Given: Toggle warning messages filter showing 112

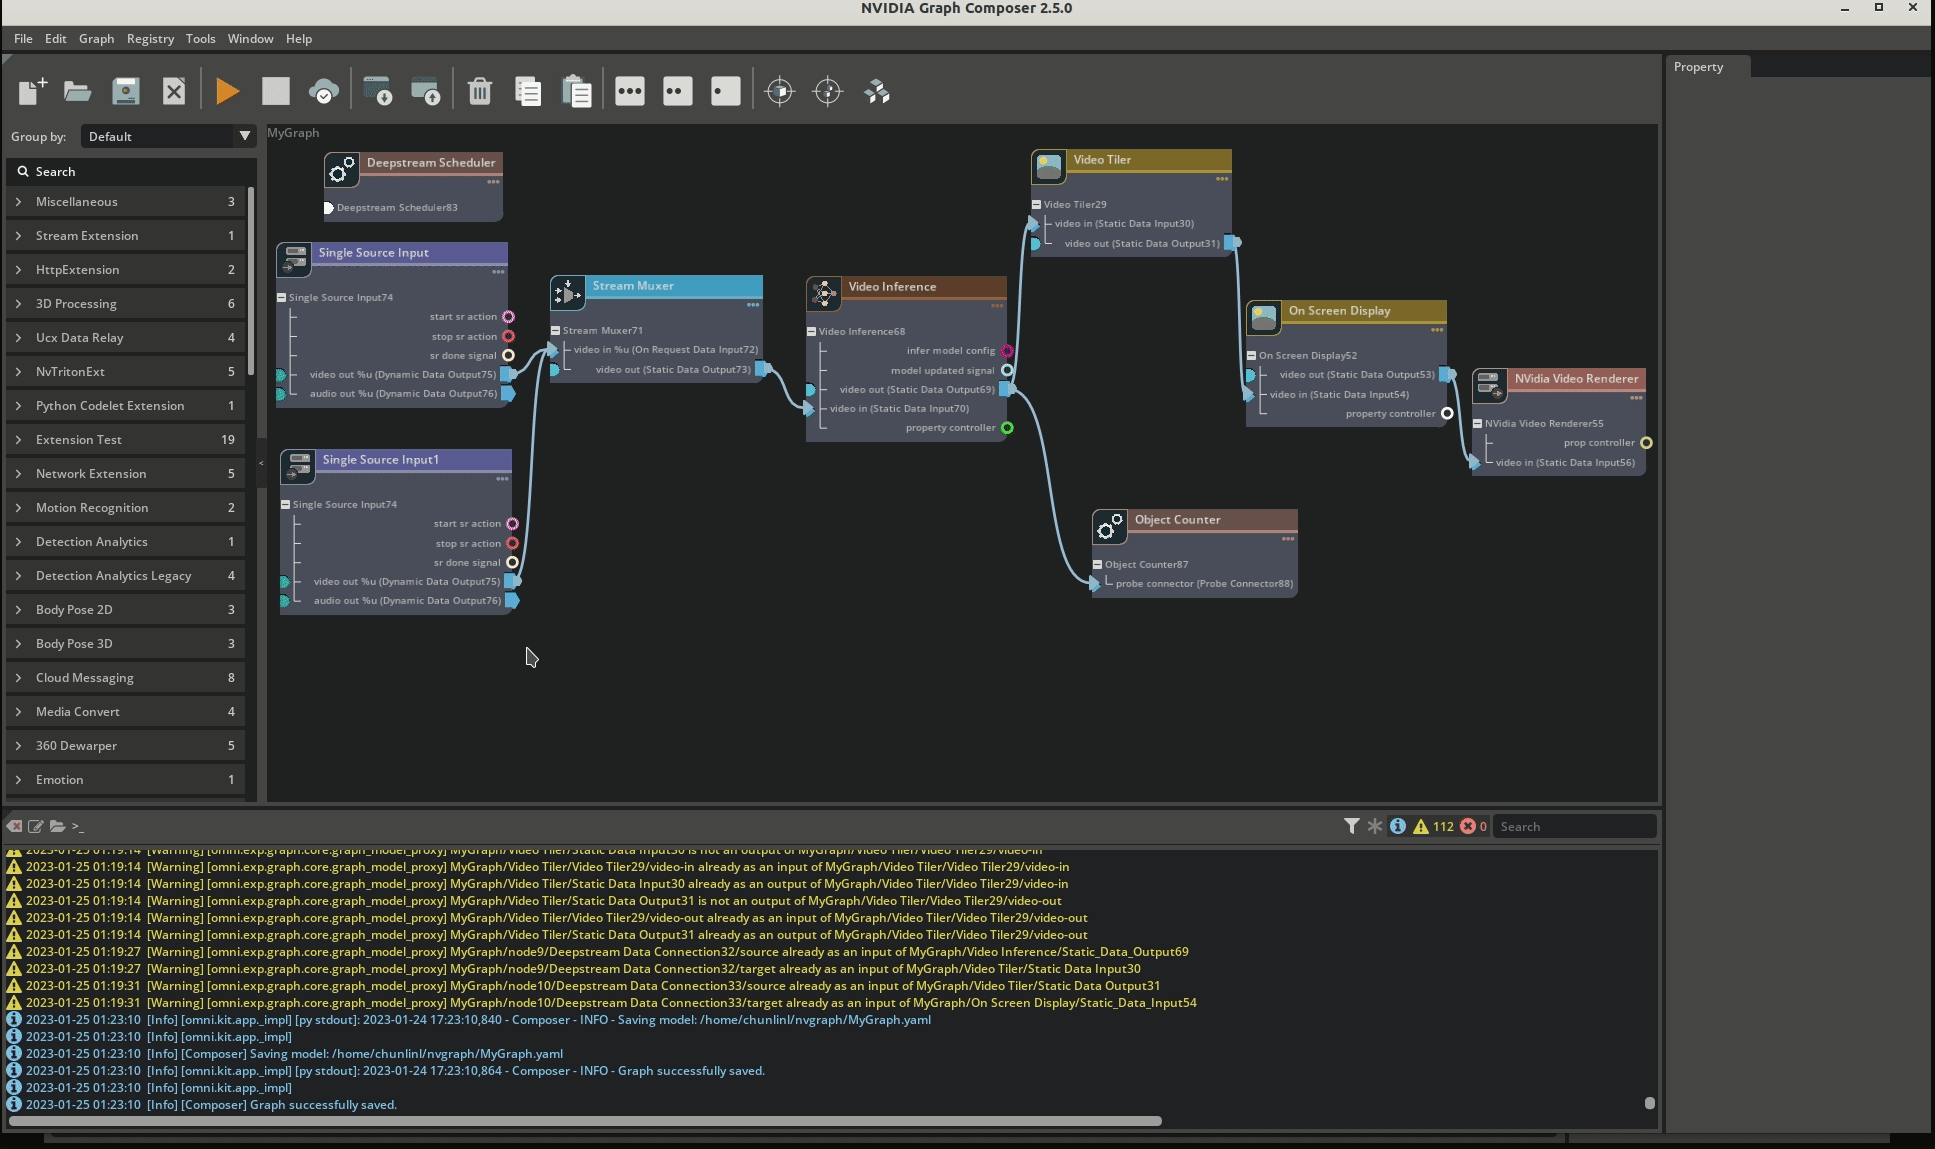Looking at the screenshot, I should pos(1433,826).
